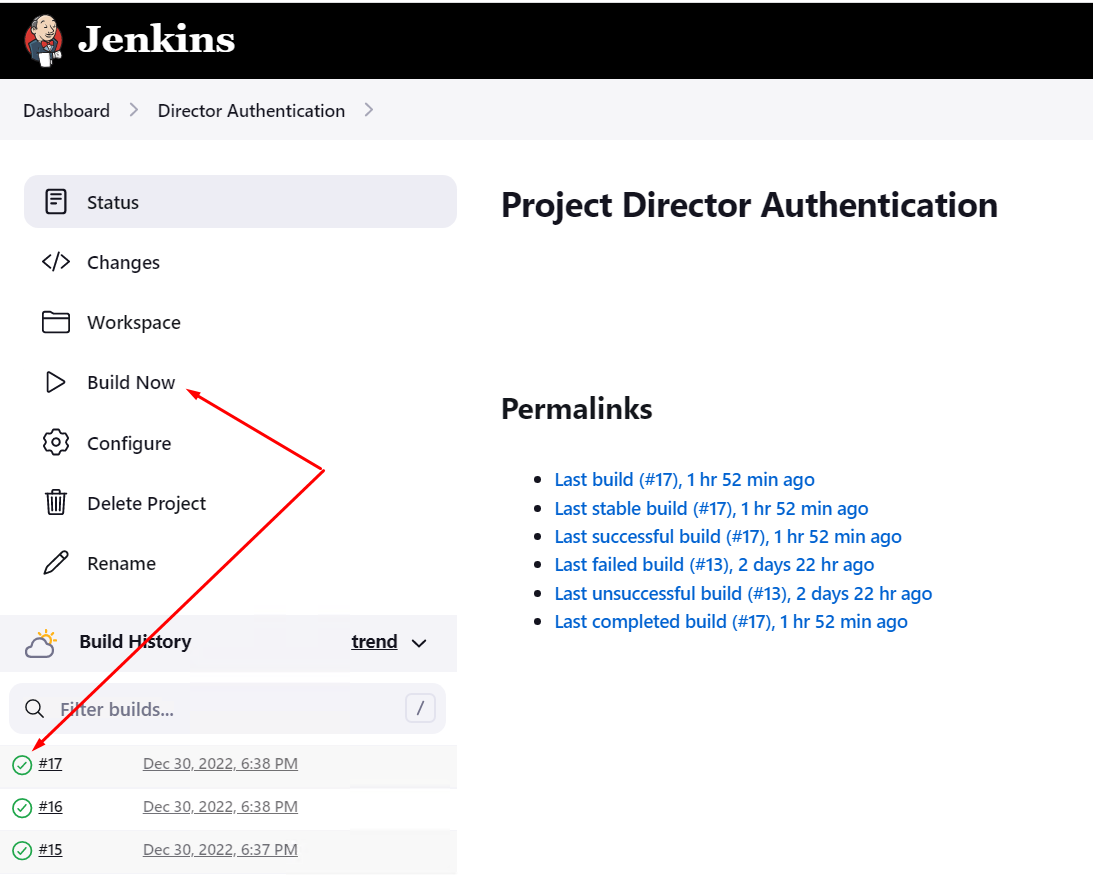The height and width of the screenshot is (878, 1093).
Task: Open the breadcrumb chevron after Director Authentication
Action: point(369,110)
